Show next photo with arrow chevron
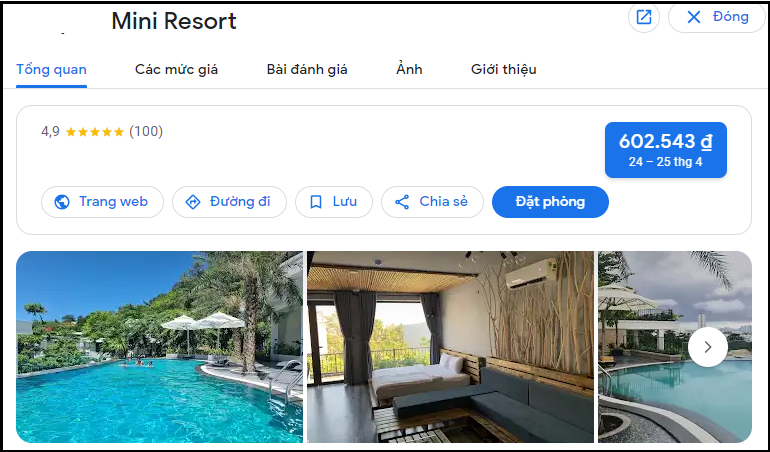Viewport: 770px width, 452px height. (707, 347)
